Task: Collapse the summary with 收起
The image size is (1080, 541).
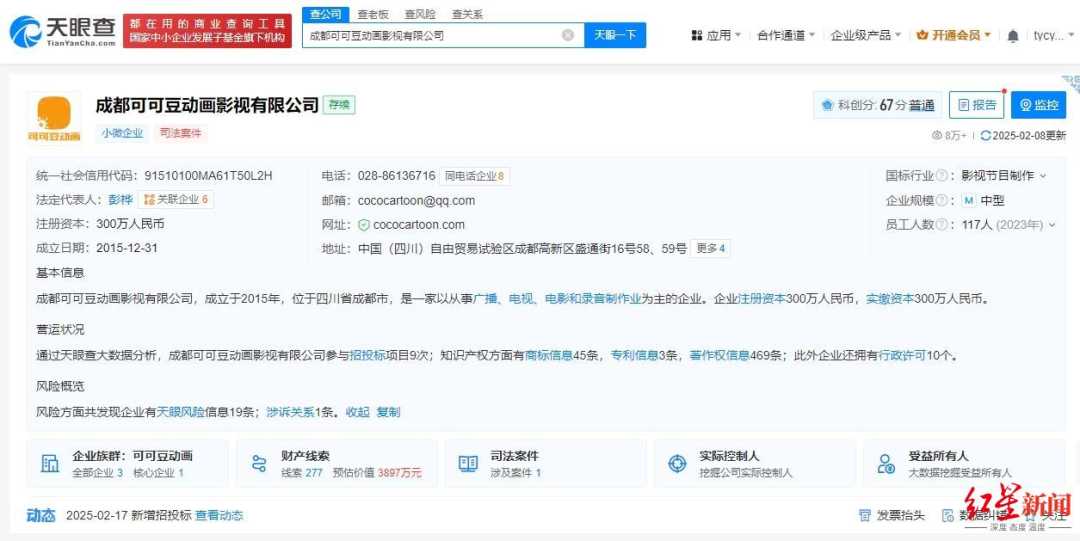Action: click(357, 412)
